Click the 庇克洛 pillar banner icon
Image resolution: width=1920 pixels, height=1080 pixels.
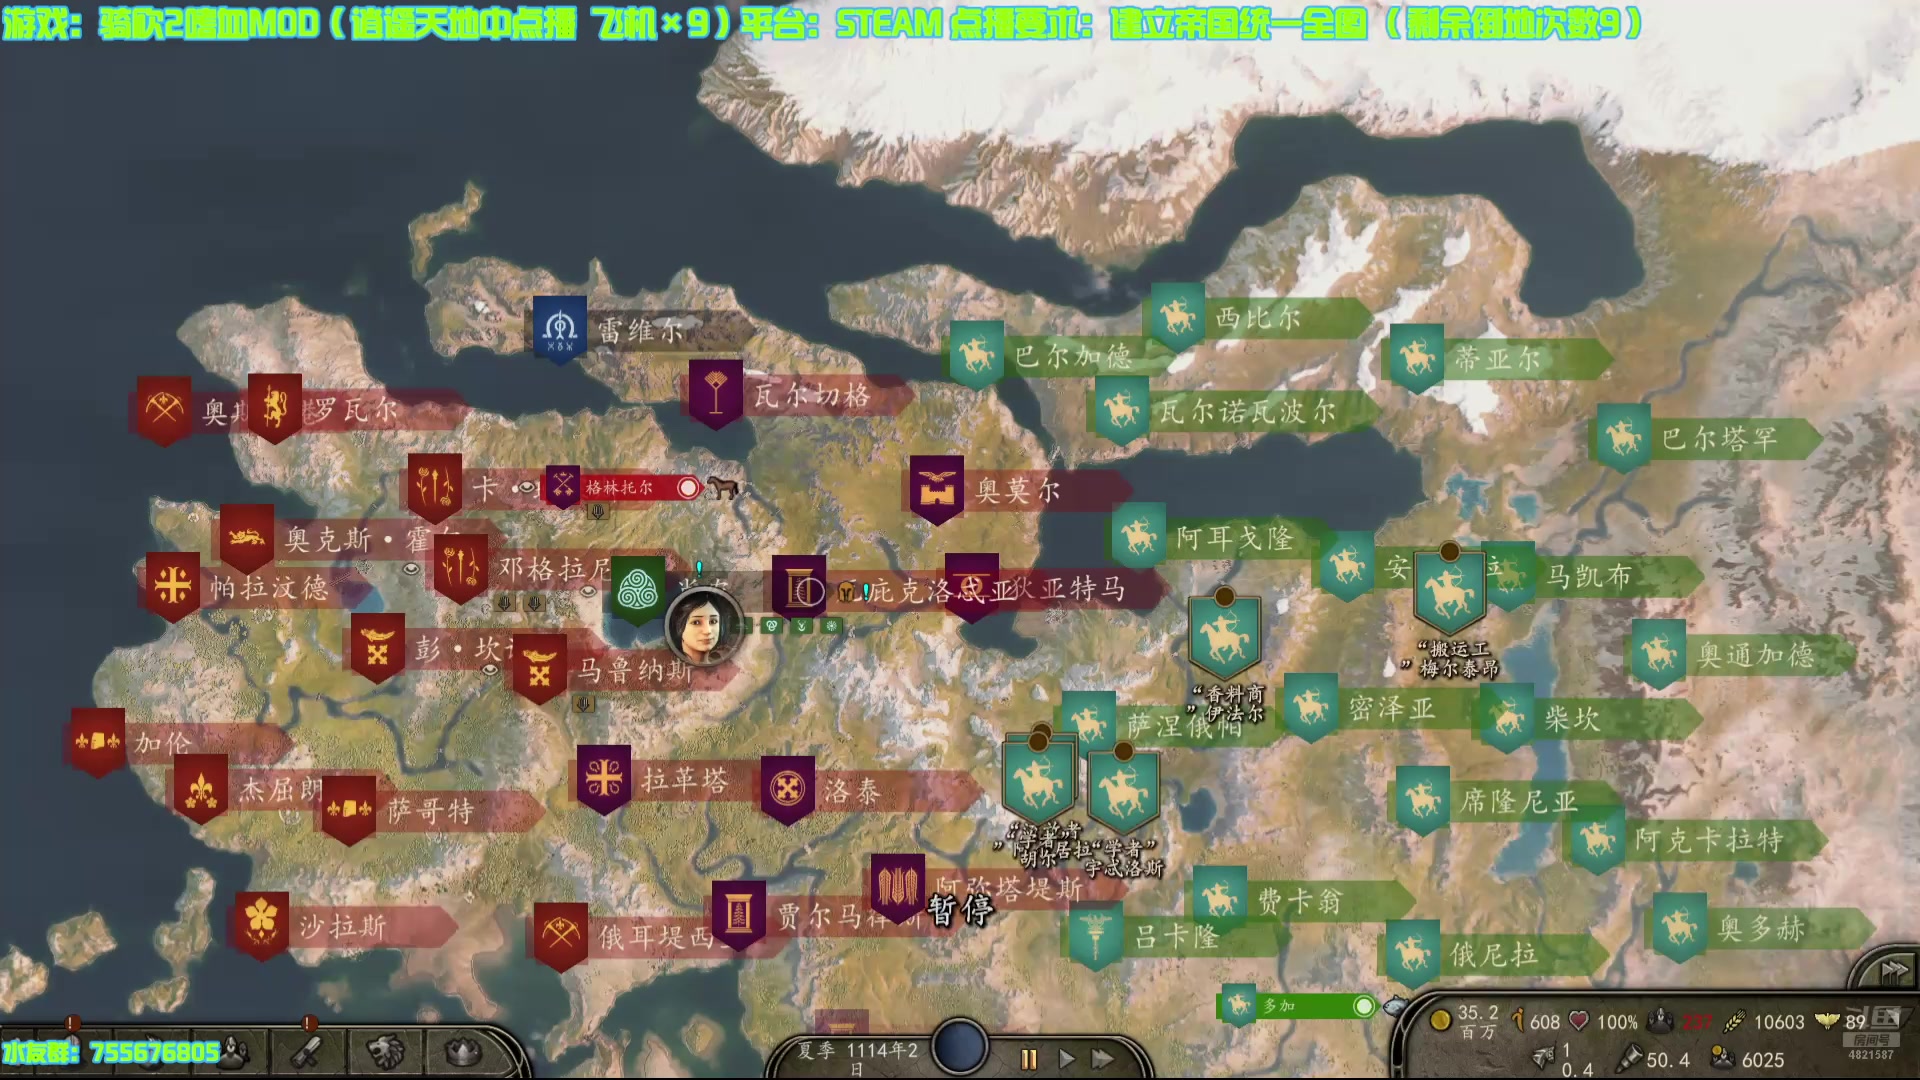799,589
